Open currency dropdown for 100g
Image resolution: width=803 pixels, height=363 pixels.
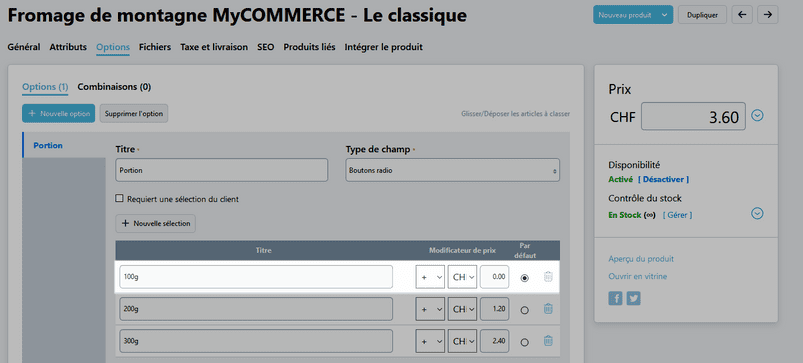pos(462,277)
